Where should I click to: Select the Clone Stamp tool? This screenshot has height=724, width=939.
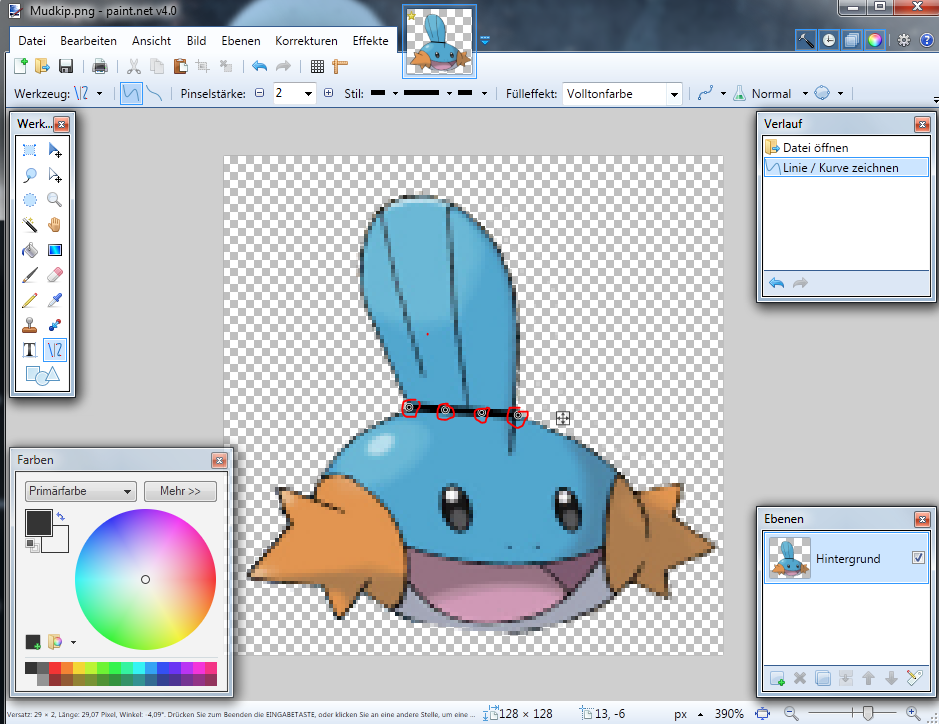(x=29, y=325)
